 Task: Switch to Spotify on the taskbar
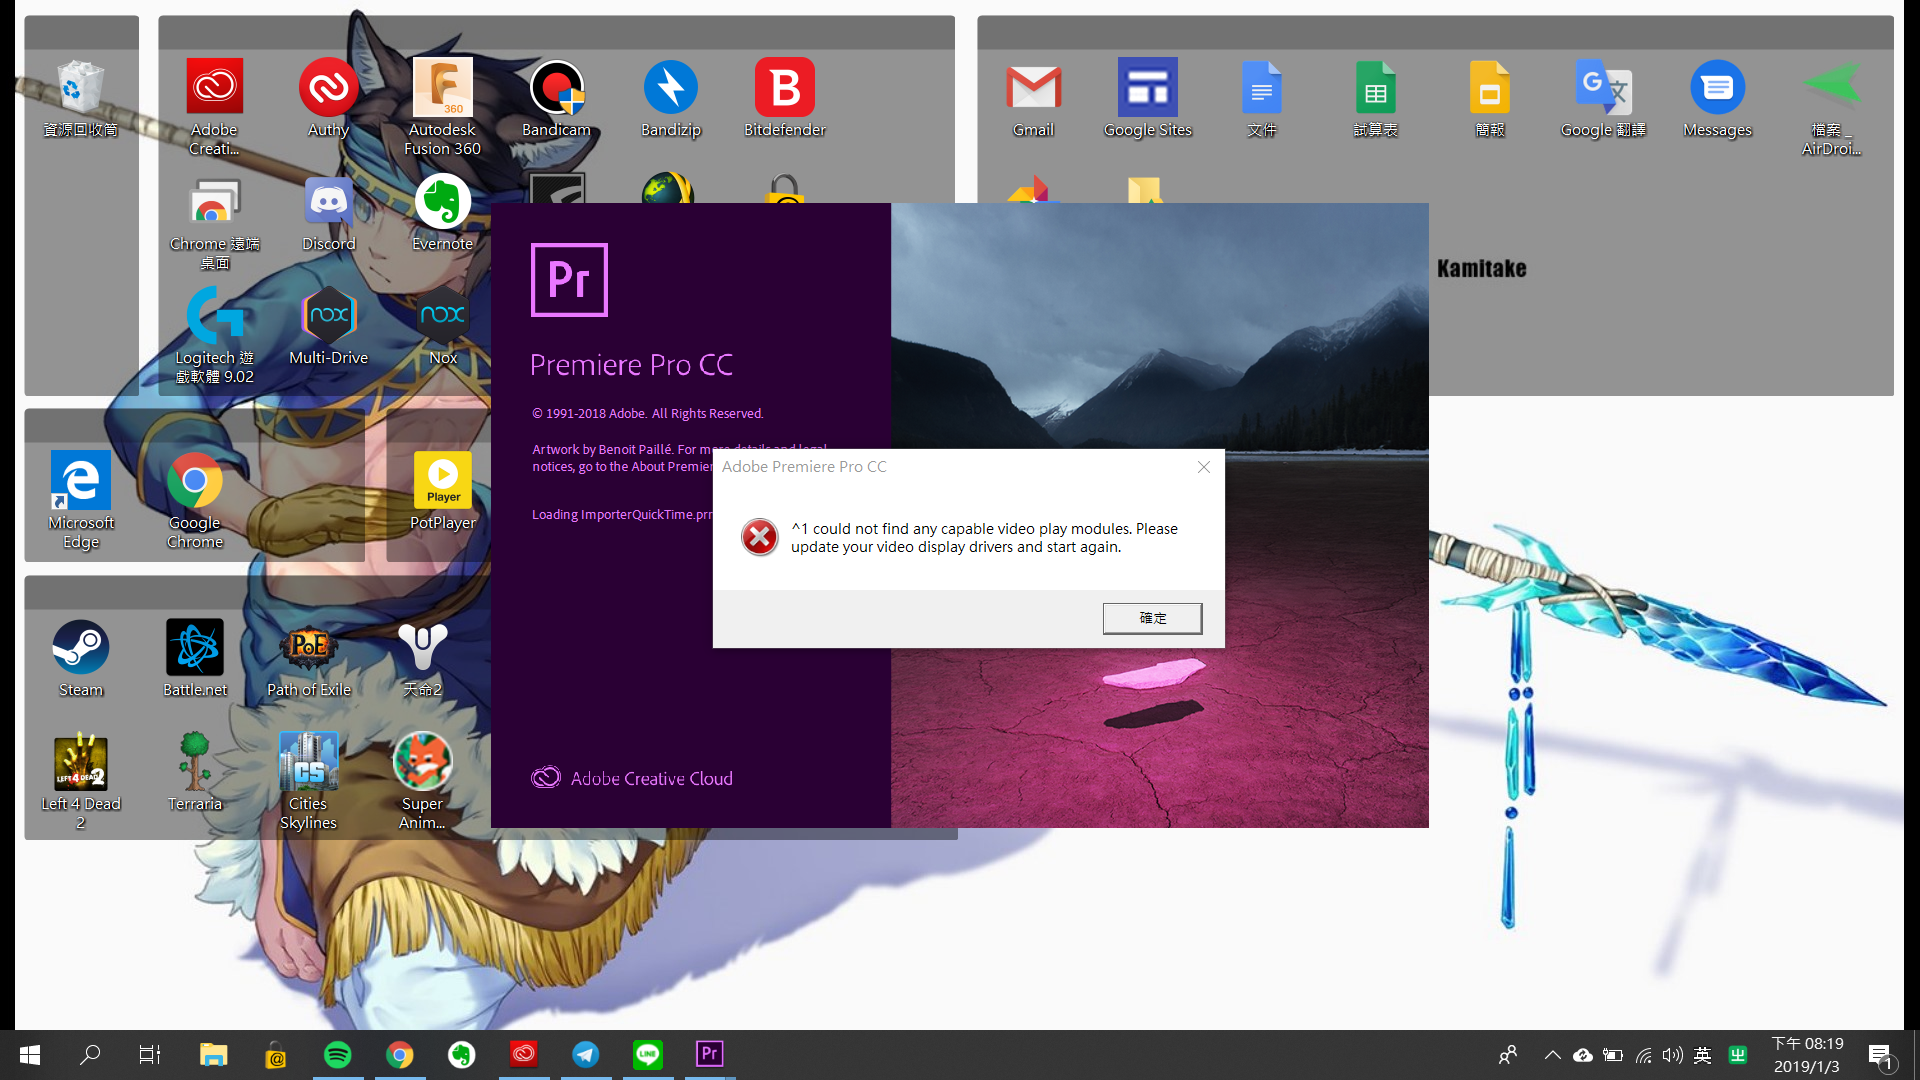pyautogui.click(x=338, y=1054)
